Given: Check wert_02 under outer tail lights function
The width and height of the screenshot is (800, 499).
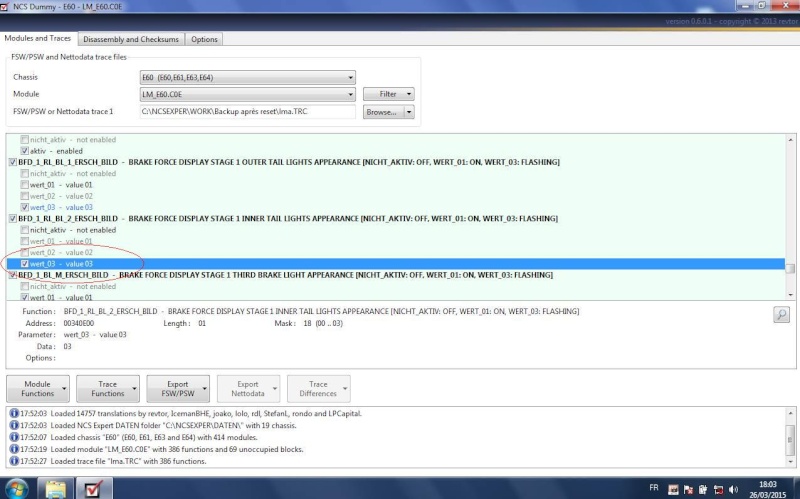Looking at the screenshot, I should tap(24, 196).
